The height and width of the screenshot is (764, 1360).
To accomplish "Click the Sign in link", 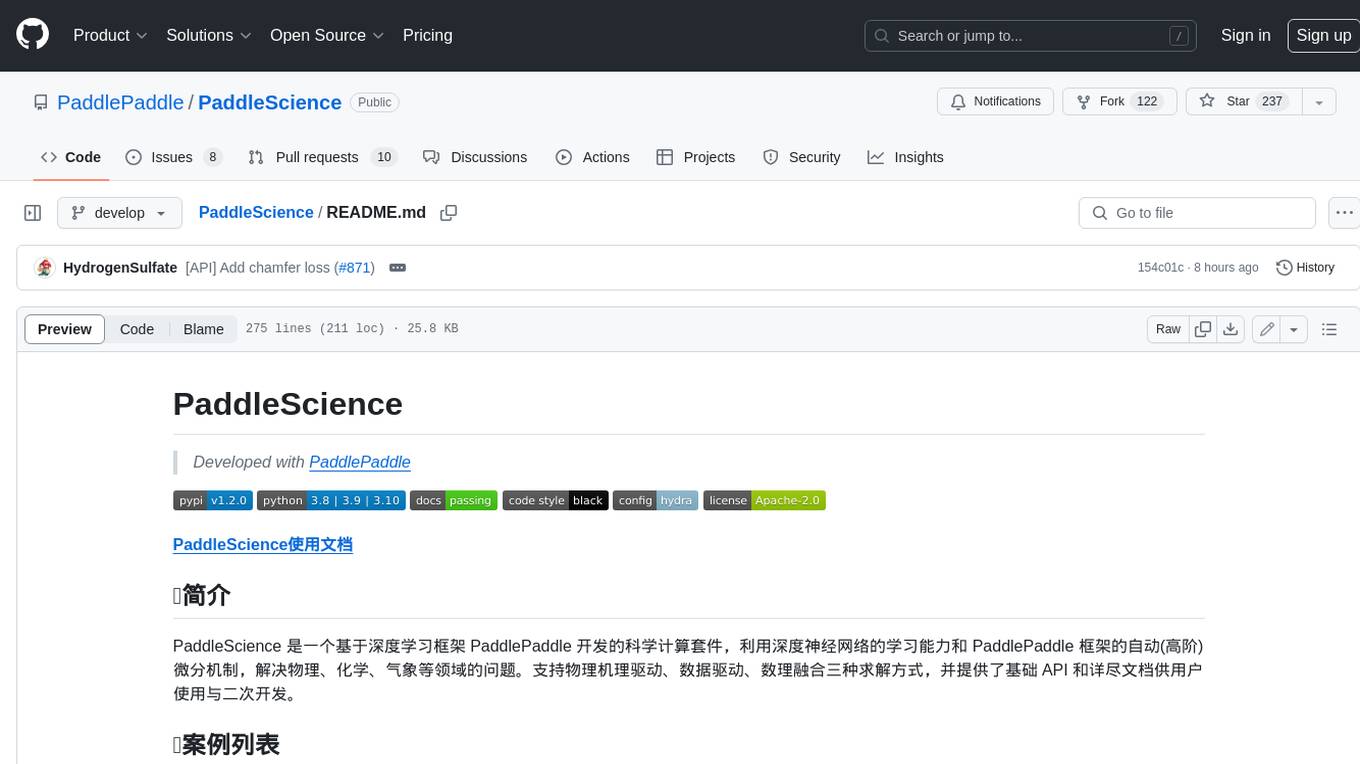I will coord(1245,35).
